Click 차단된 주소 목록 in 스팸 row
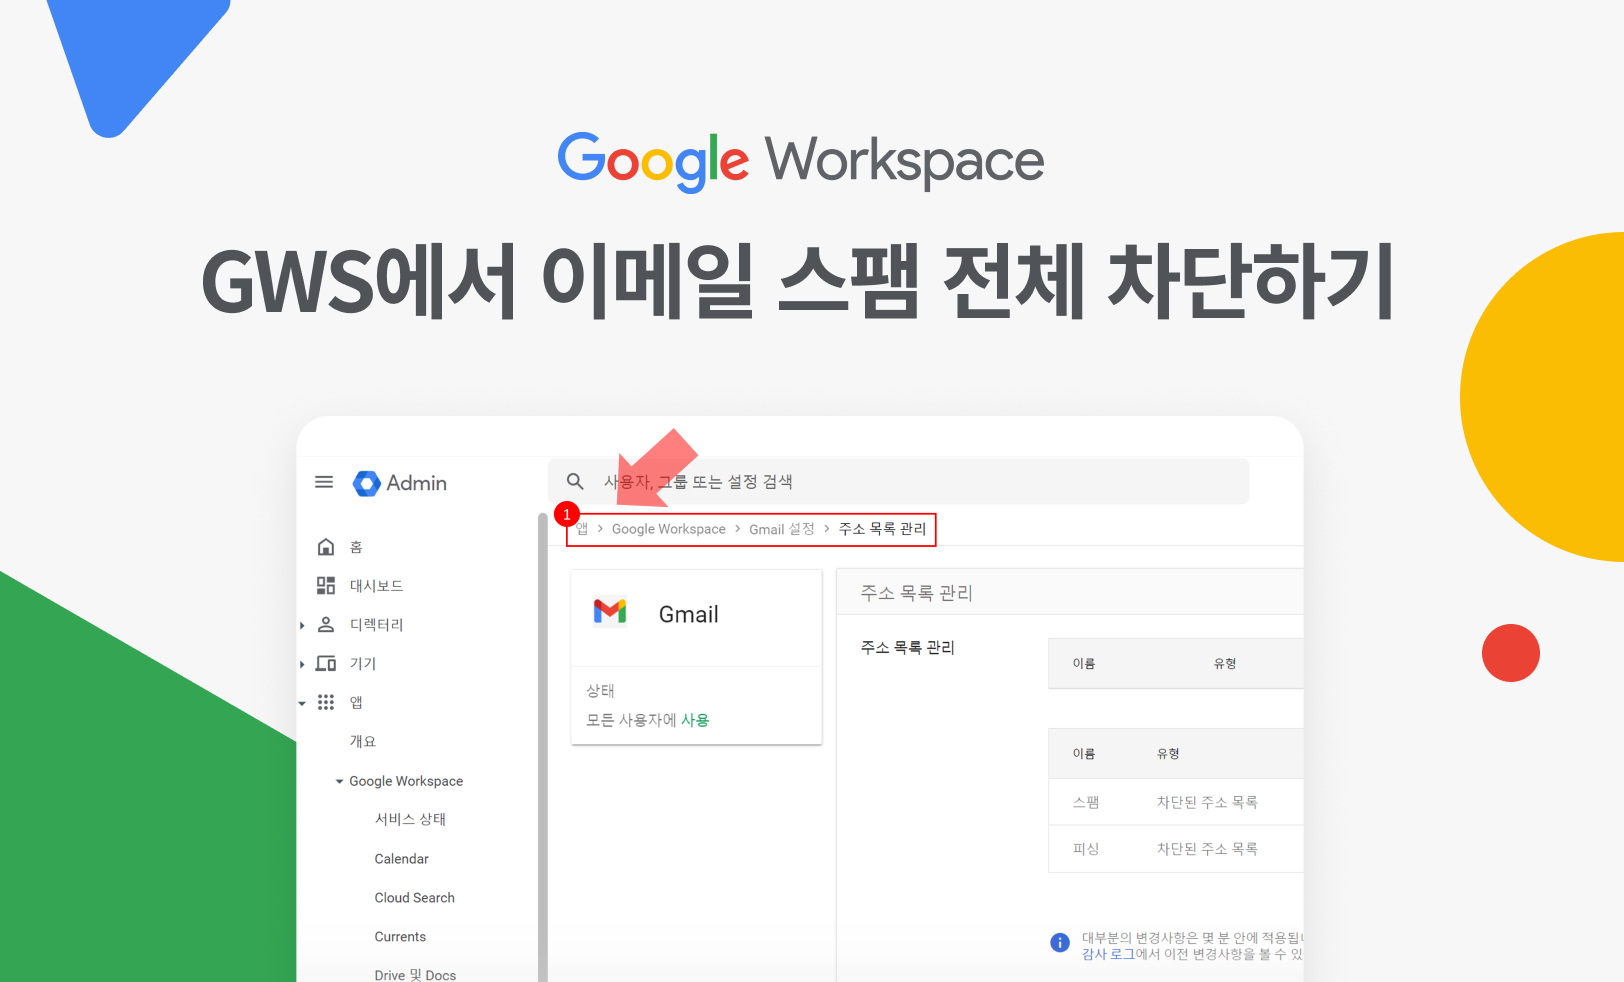 coord(1207,802)
